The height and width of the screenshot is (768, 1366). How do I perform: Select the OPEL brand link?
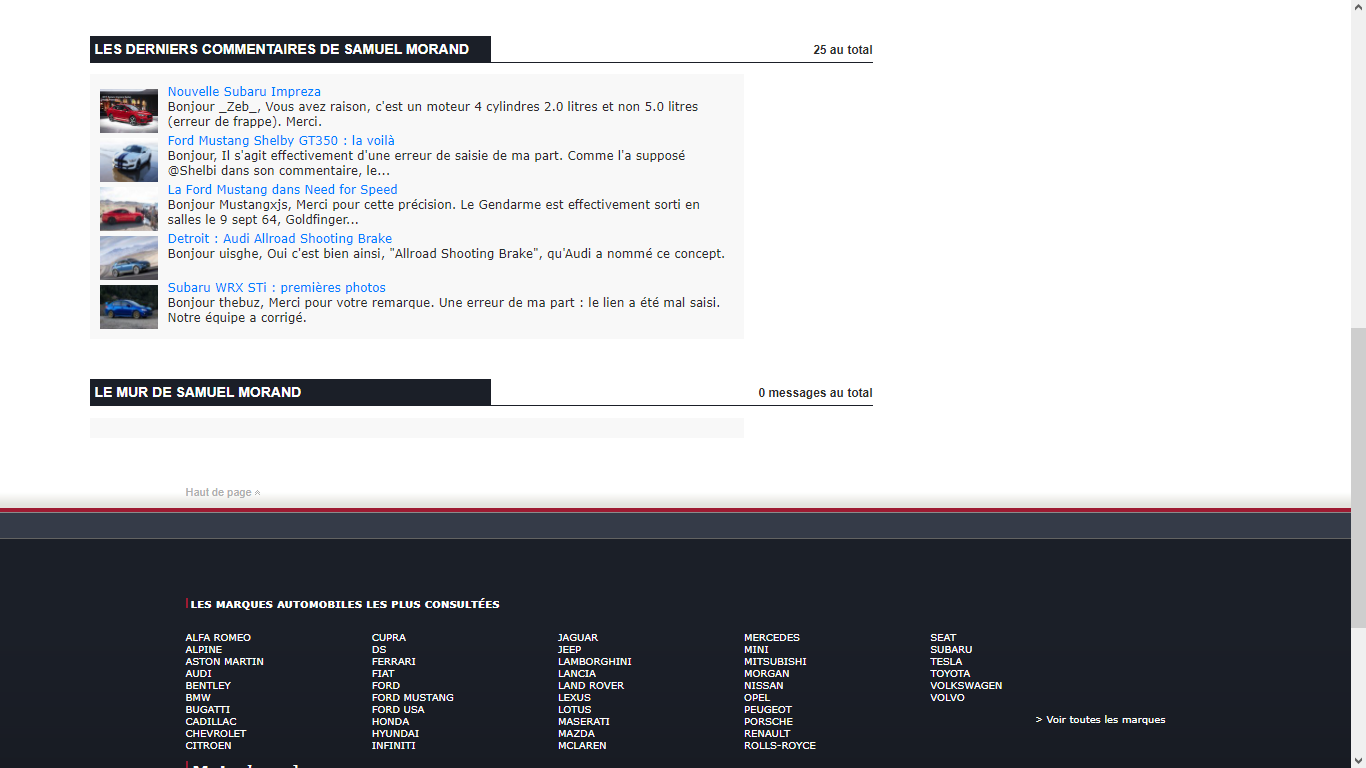[758, 698]
